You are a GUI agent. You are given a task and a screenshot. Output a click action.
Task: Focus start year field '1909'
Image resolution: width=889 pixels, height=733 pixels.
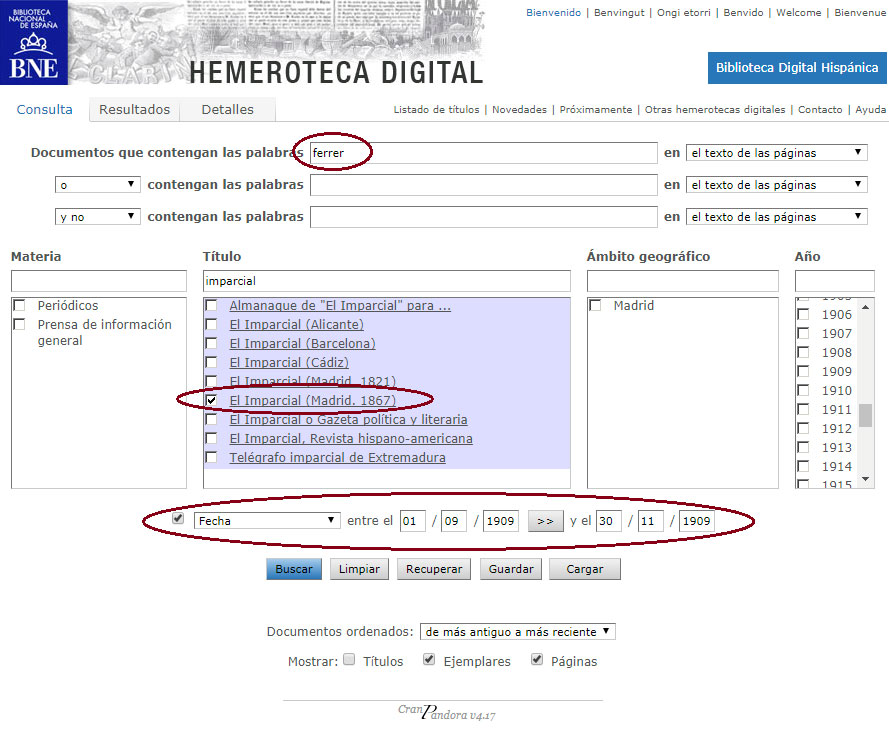click(x=500, y=520)
